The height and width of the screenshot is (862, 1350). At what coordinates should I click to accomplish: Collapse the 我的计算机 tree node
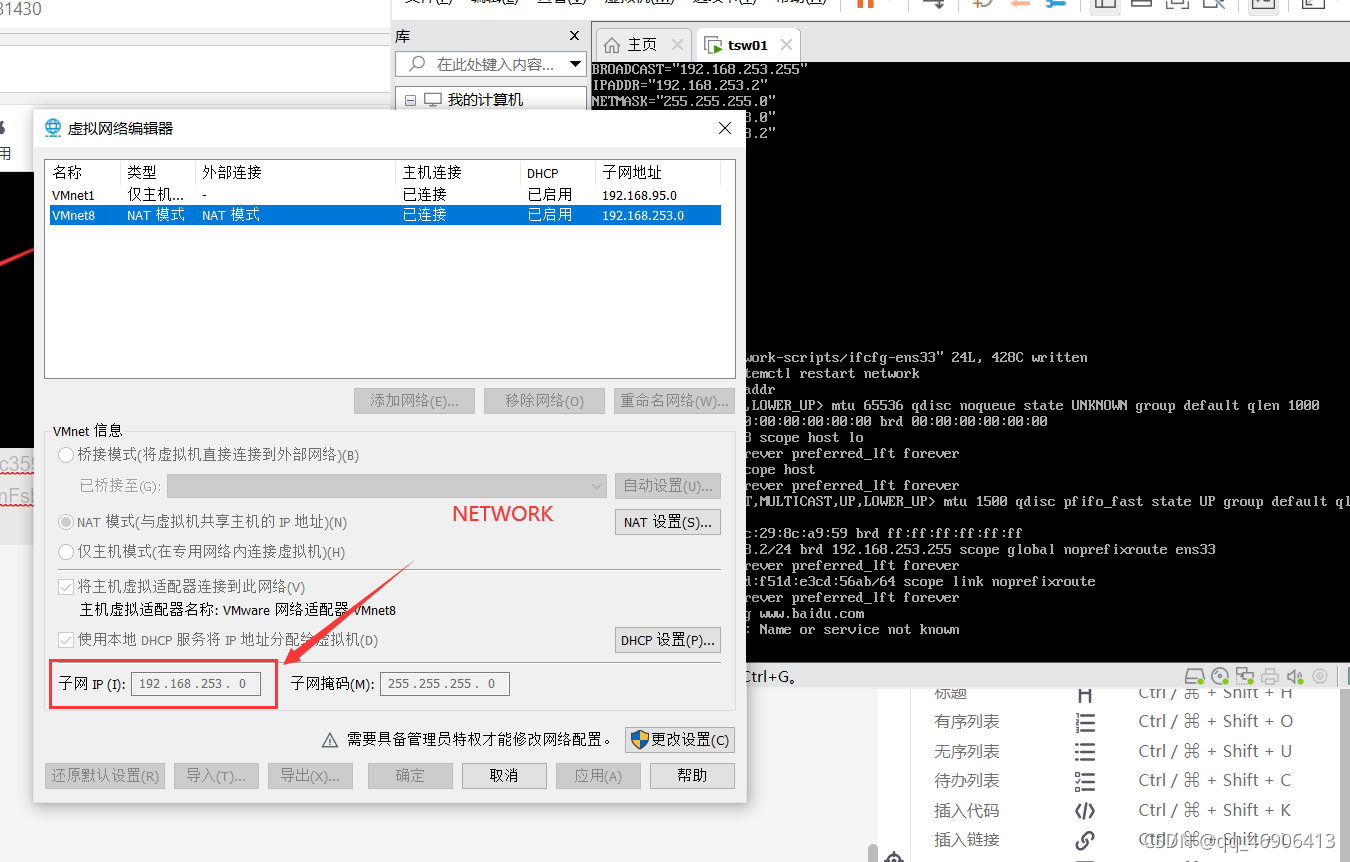411,100
